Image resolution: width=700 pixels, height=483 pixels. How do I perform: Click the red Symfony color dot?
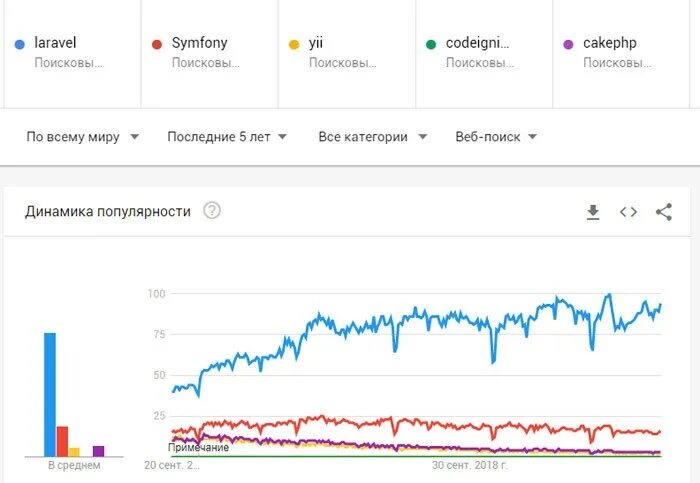(157, 44)
